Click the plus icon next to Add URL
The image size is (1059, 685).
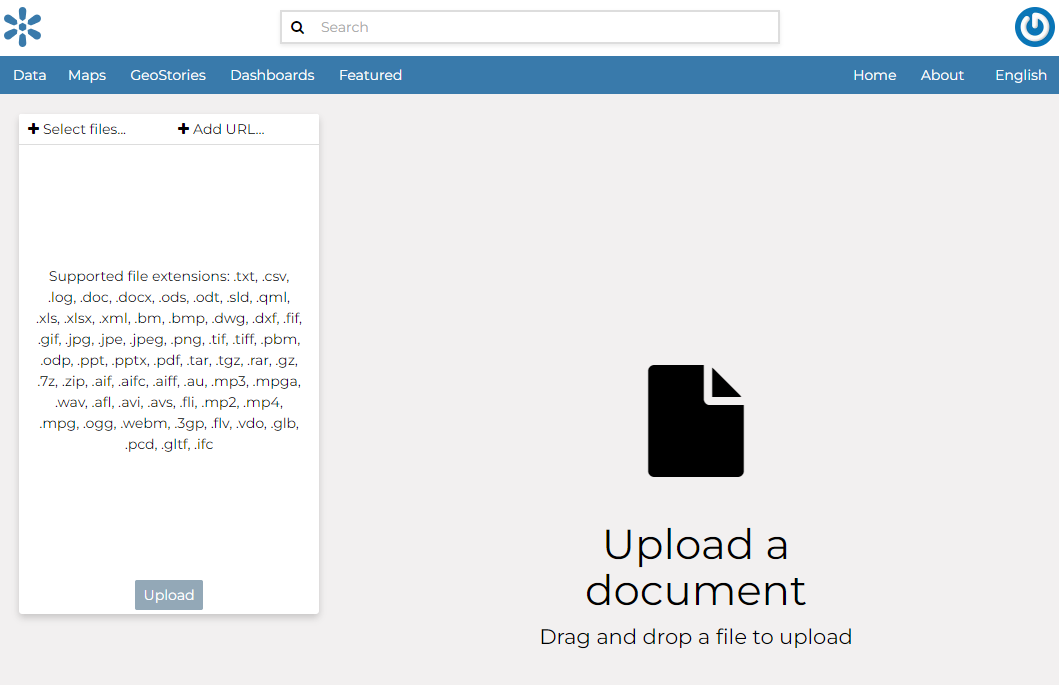coord(183,128)
